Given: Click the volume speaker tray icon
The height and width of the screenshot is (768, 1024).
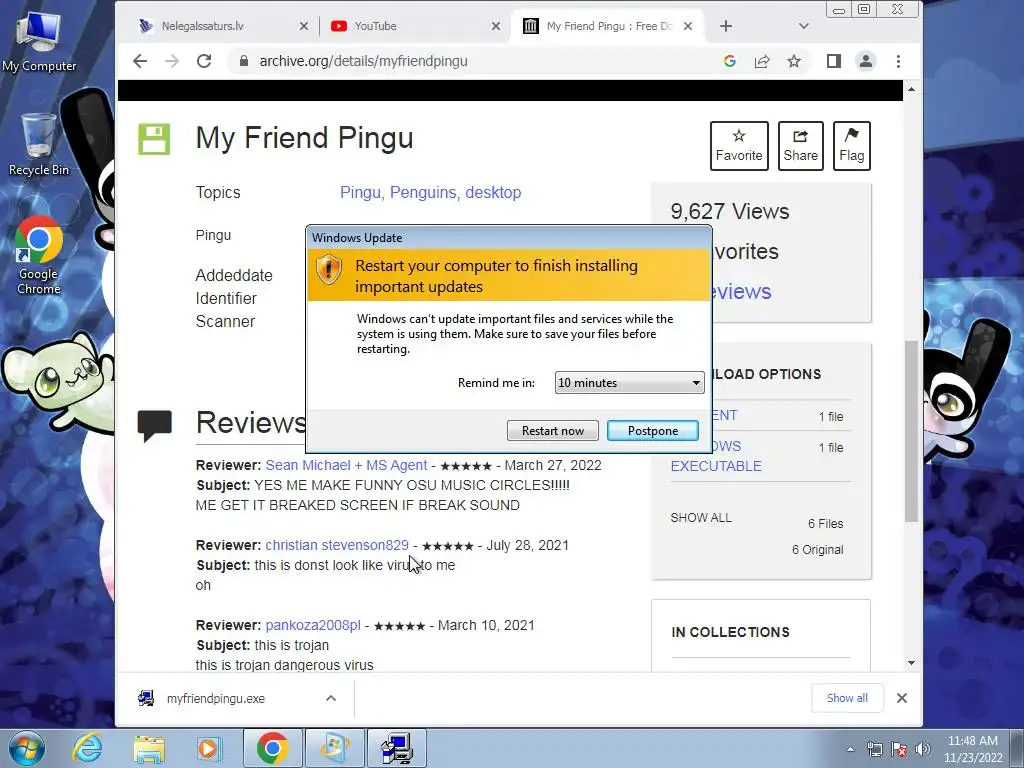Looking at the screenshot, I should 923,749.
